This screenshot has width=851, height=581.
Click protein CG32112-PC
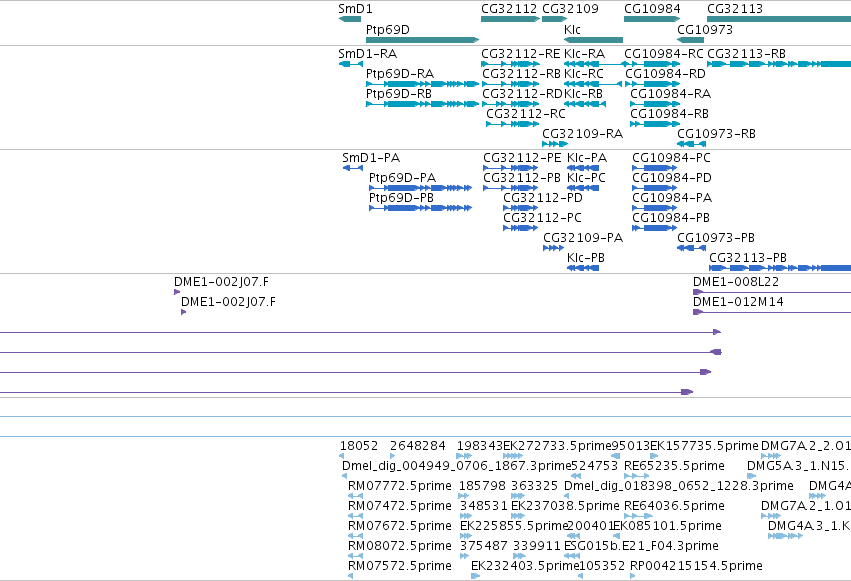542,218
